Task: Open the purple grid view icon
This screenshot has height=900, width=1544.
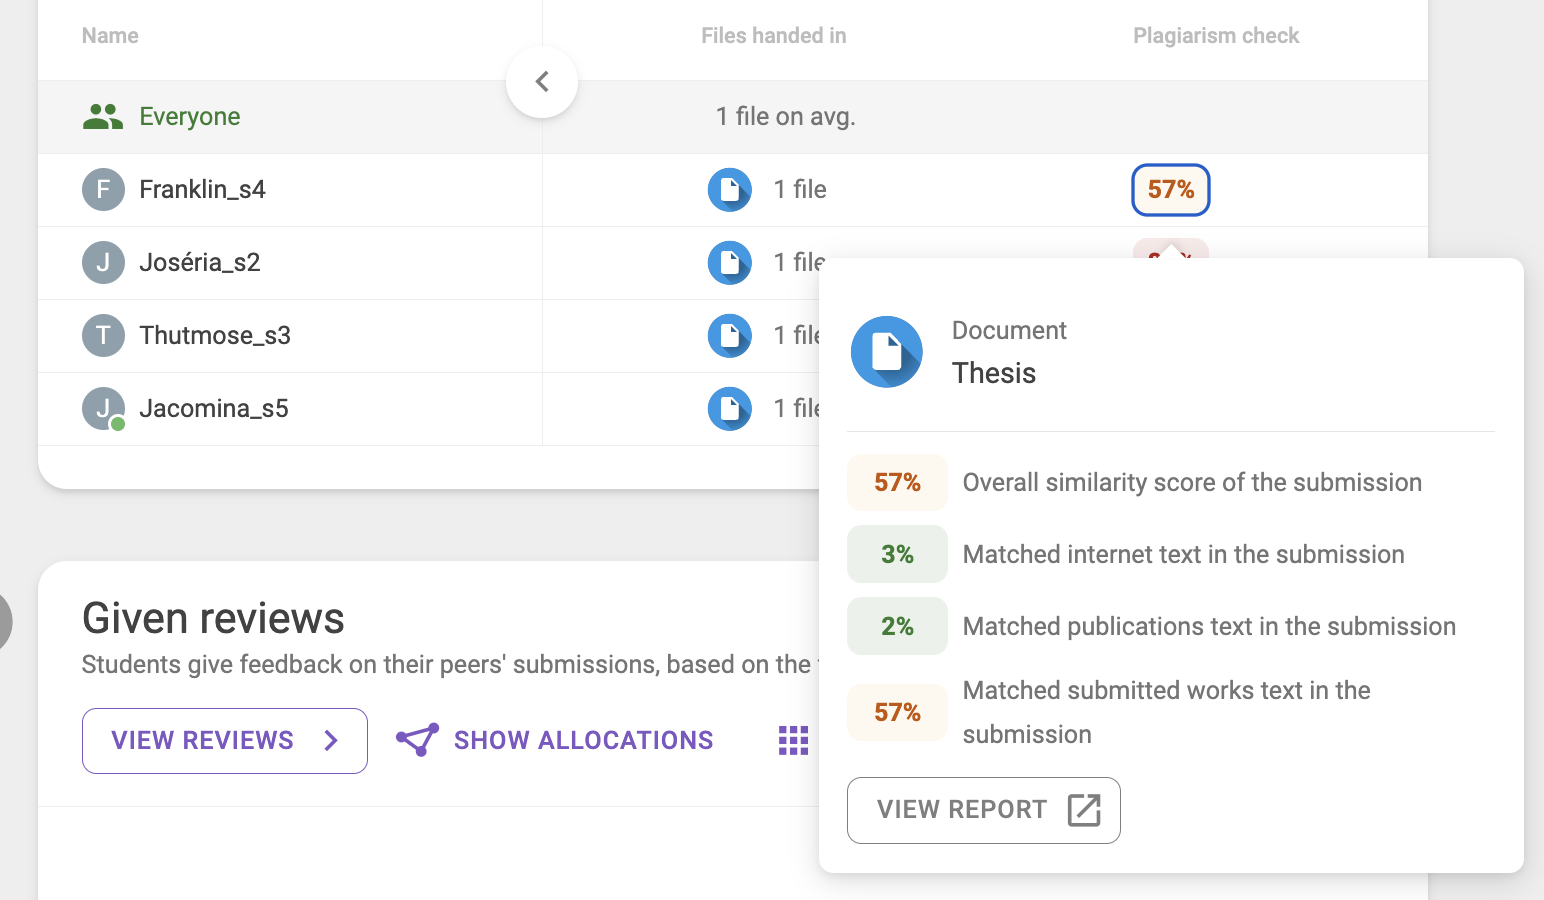Action: point(793,741)
